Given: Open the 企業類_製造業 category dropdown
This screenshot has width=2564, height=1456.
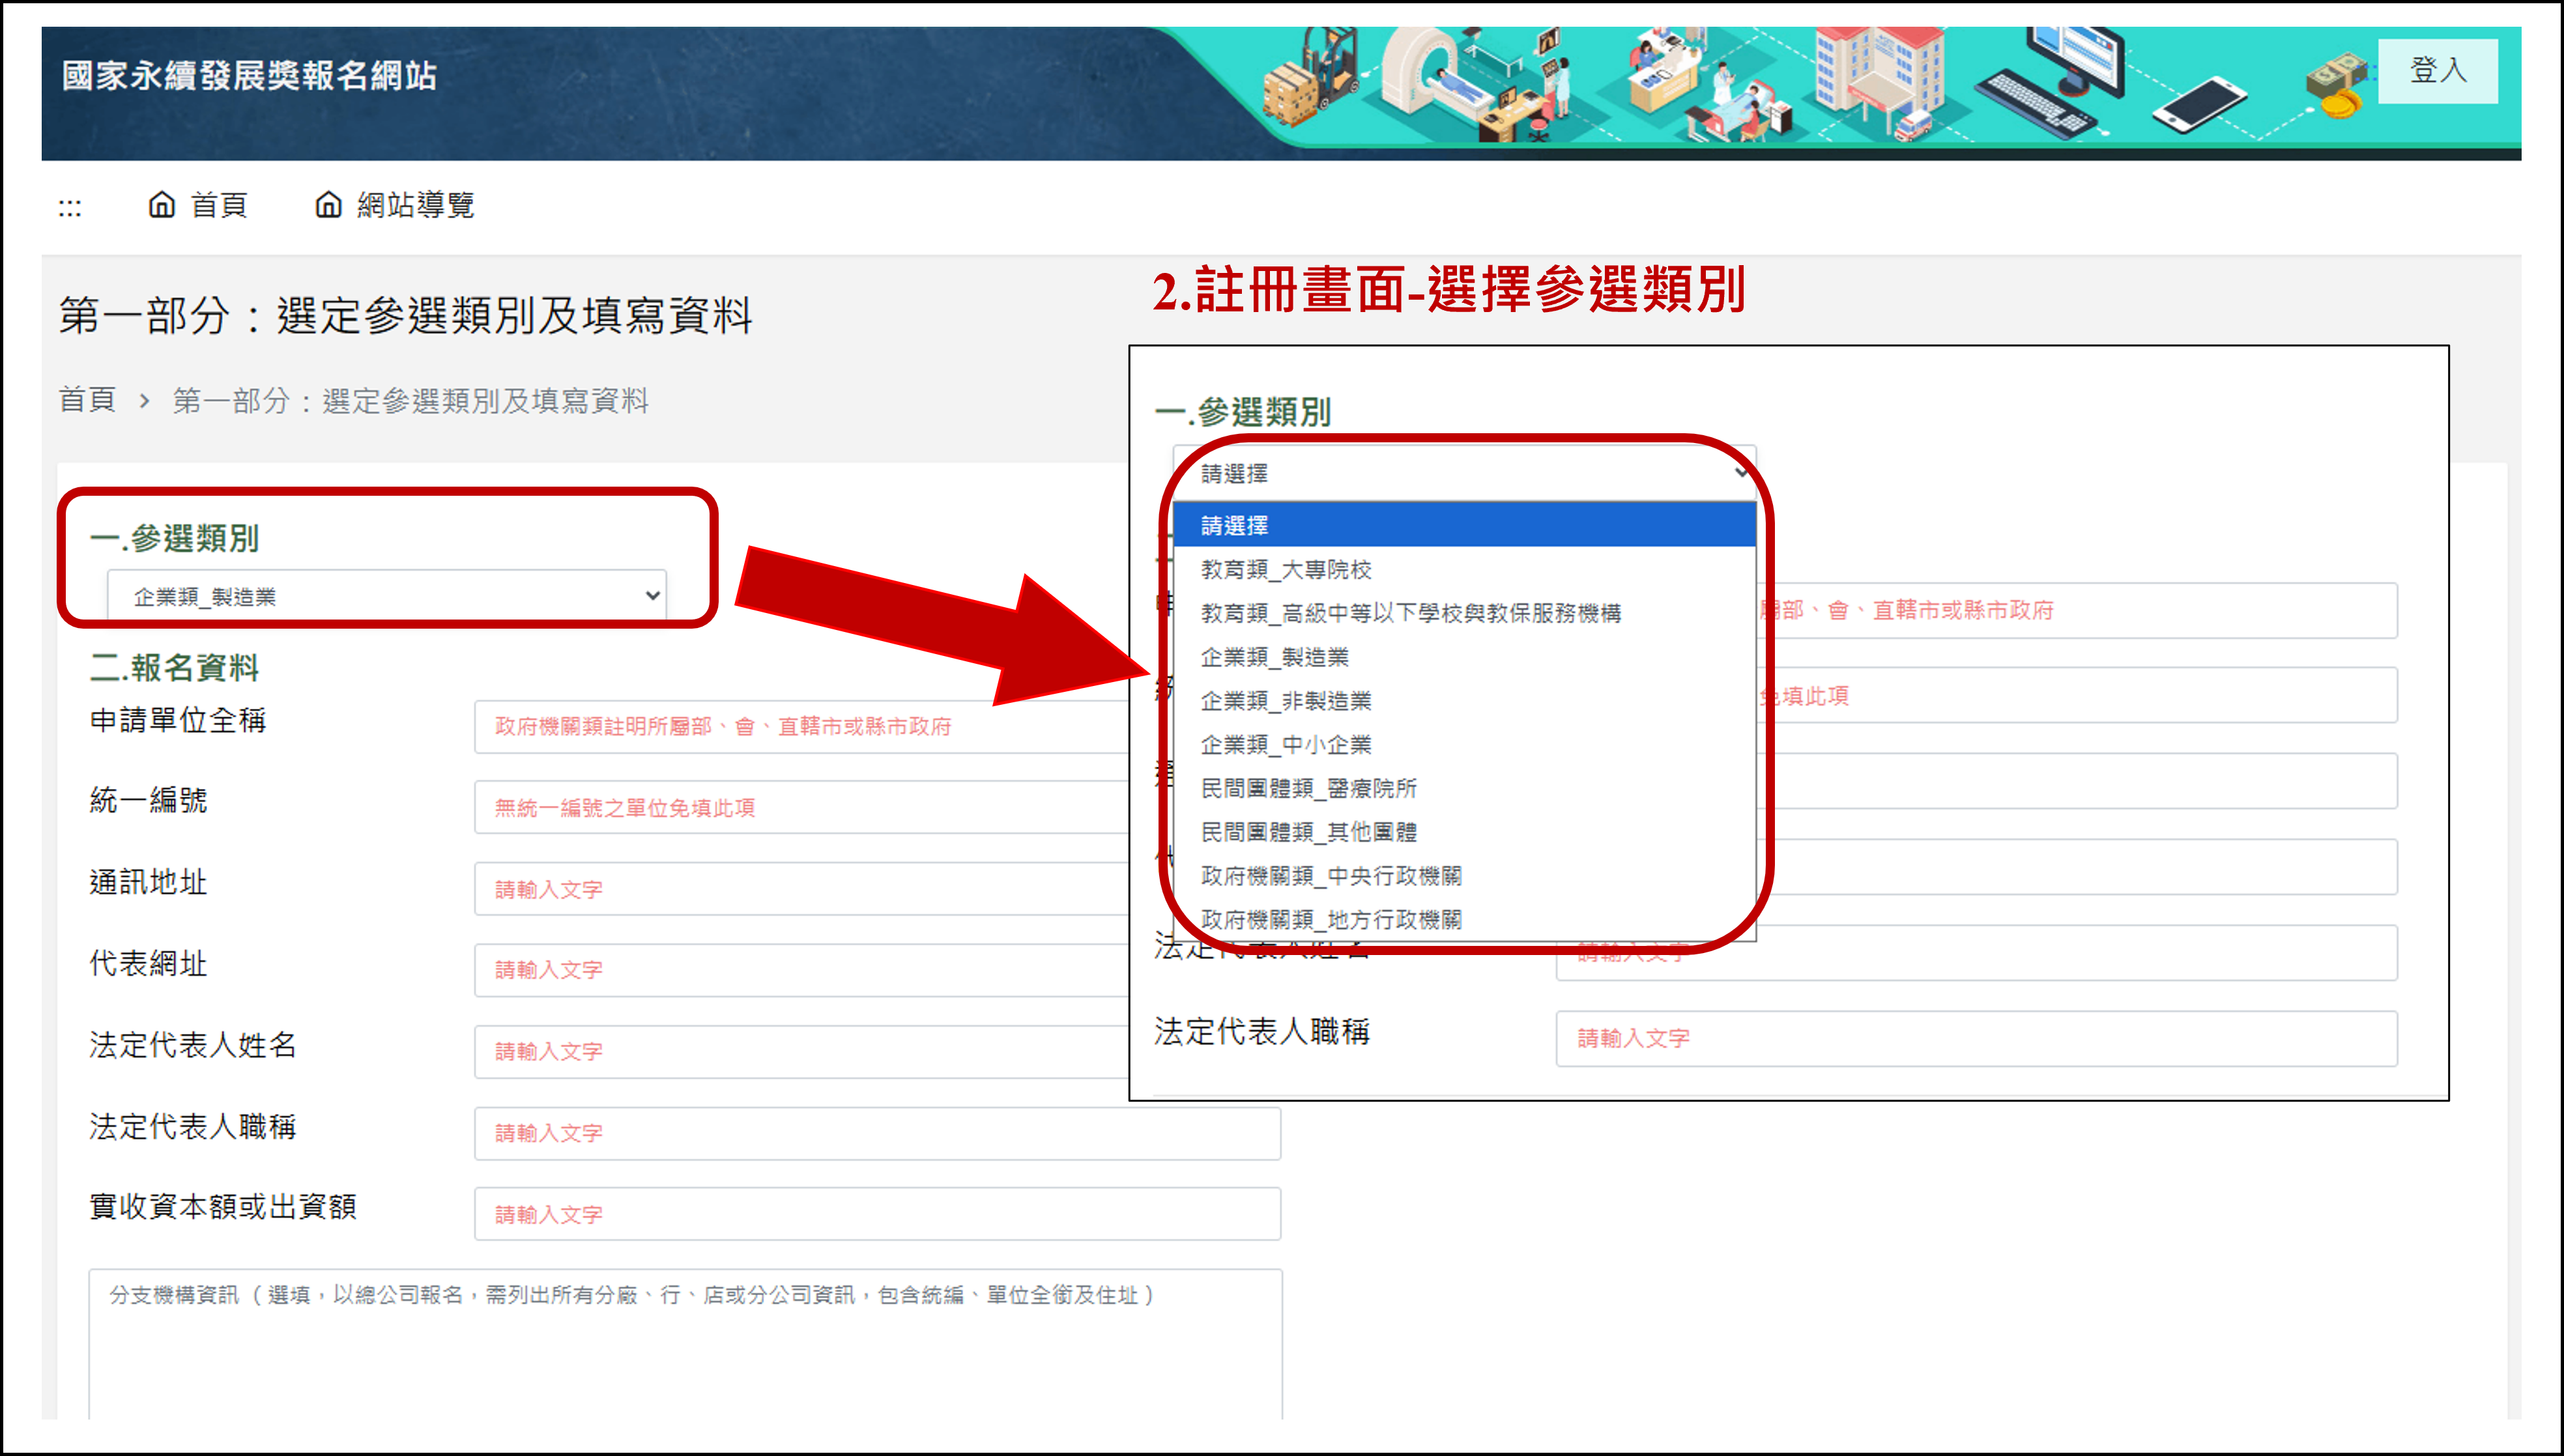Looking at the screenshot, I should 387,596.
